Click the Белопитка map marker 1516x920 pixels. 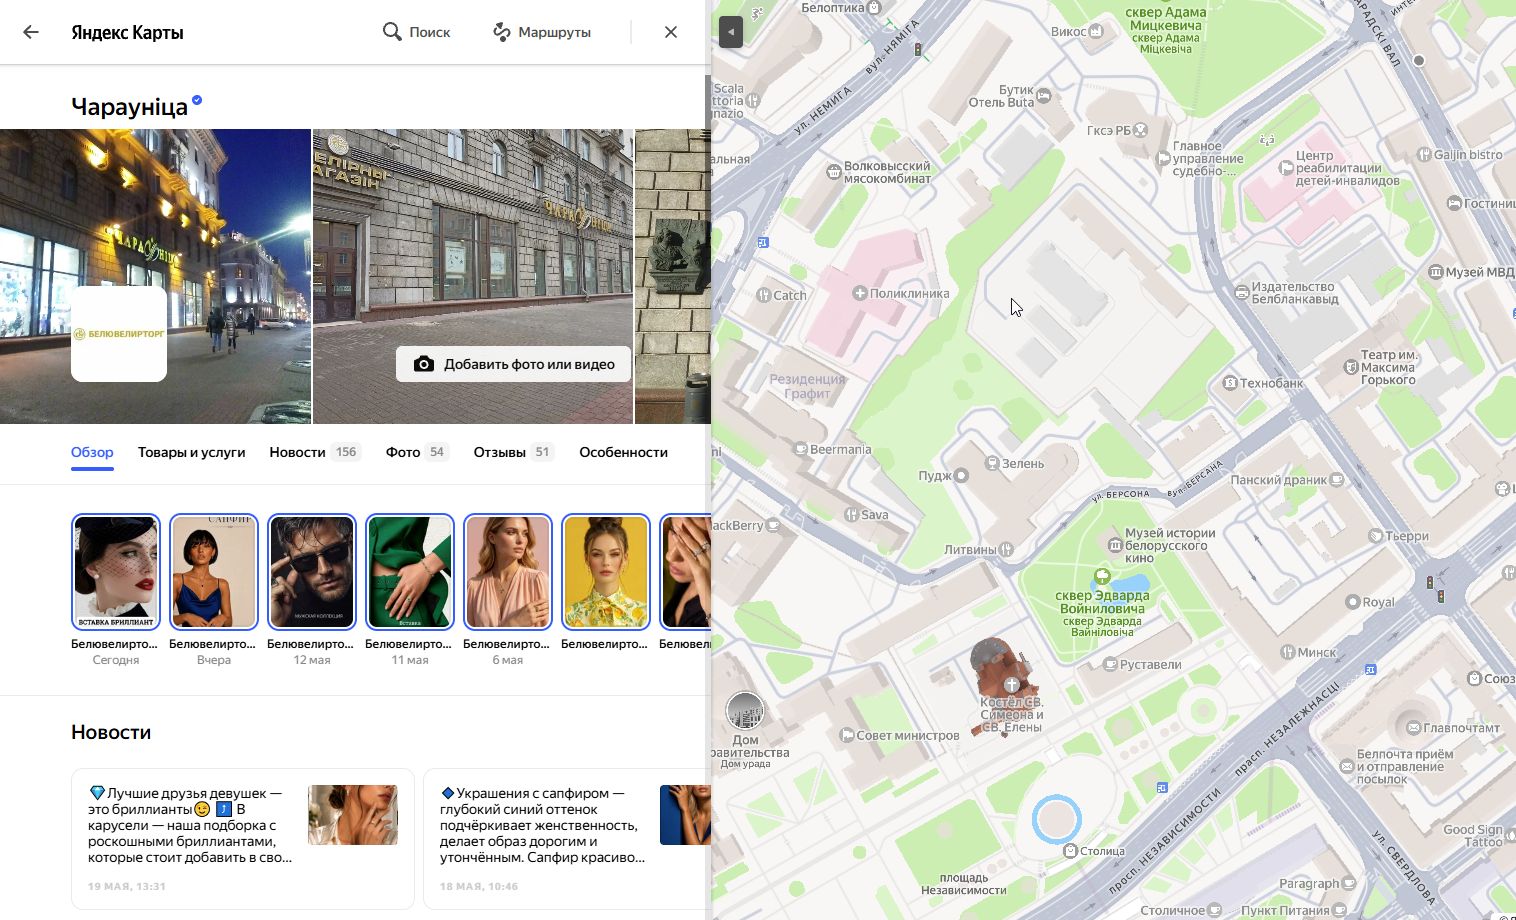pyautogui.click(x=874, y=8)
